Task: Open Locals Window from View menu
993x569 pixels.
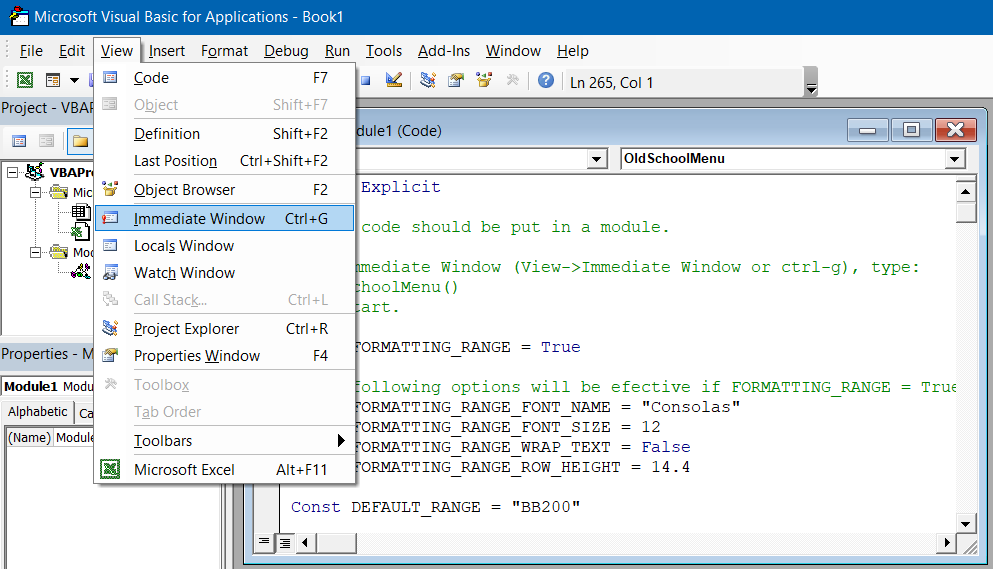Action: (225, 245)
